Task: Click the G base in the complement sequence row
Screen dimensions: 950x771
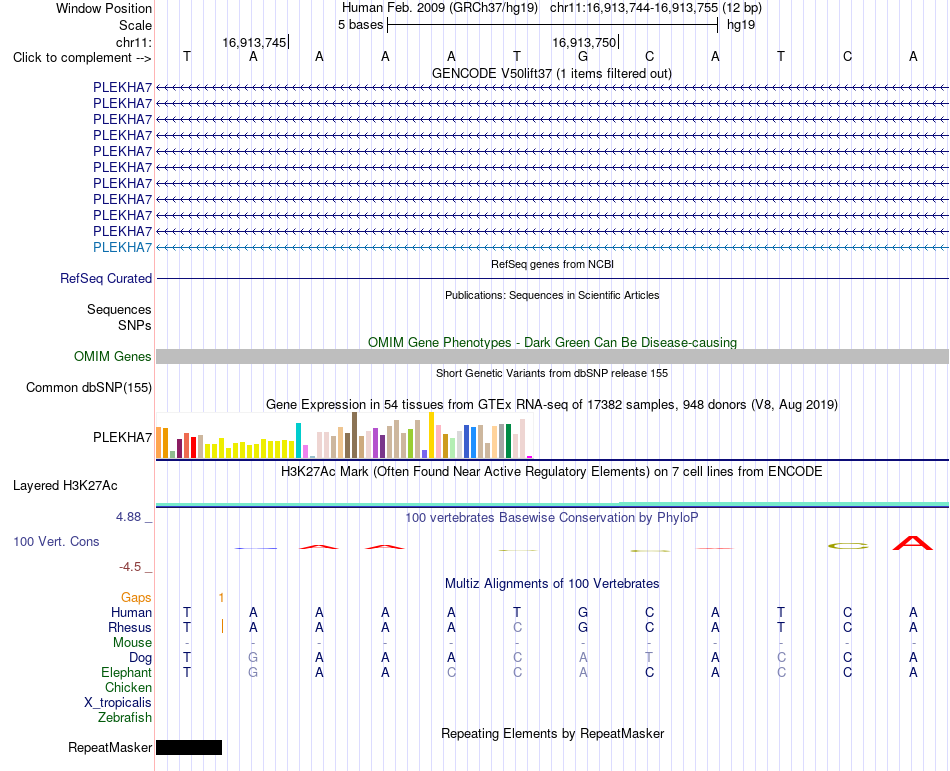Action: (x=583, y=57)
